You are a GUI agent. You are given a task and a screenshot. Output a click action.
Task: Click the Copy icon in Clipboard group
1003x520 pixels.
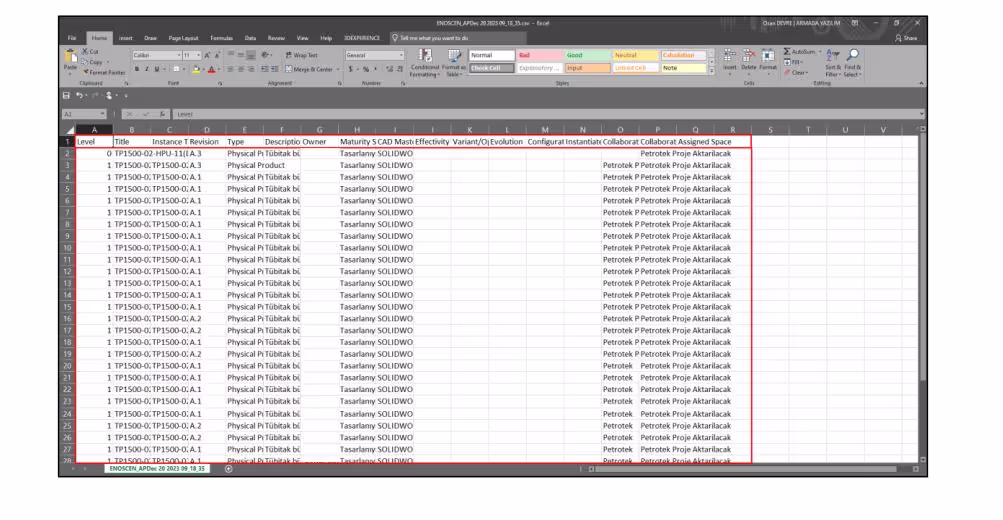coord(84,62)
